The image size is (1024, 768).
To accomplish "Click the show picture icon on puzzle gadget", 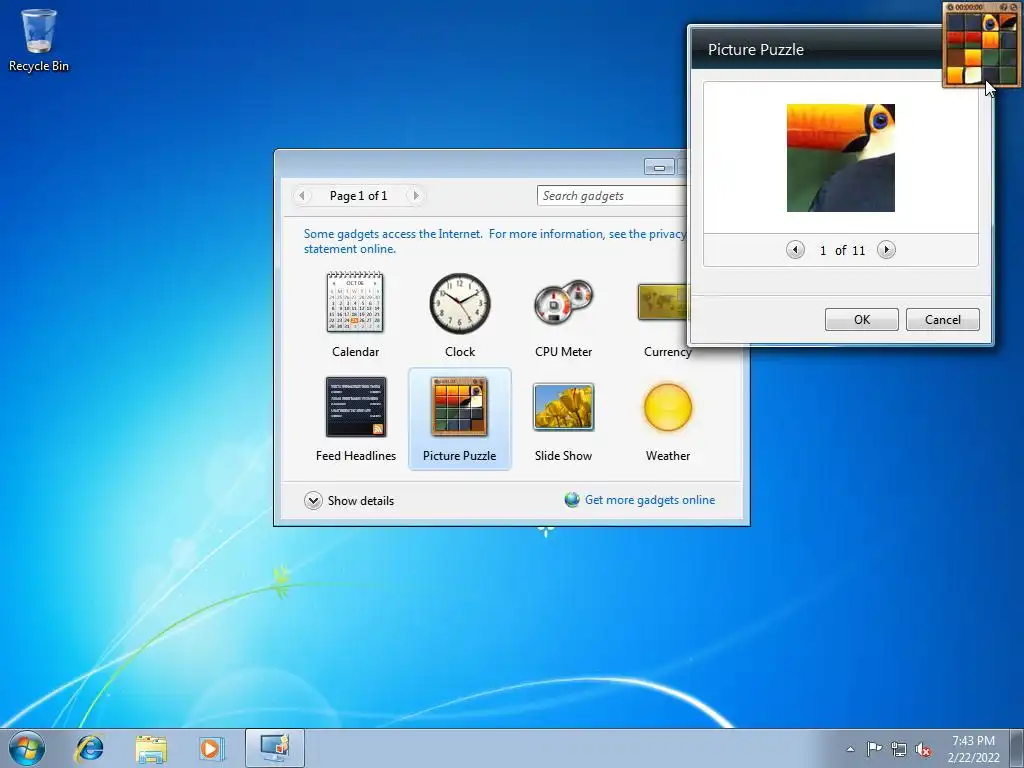I will (1003, 7).
